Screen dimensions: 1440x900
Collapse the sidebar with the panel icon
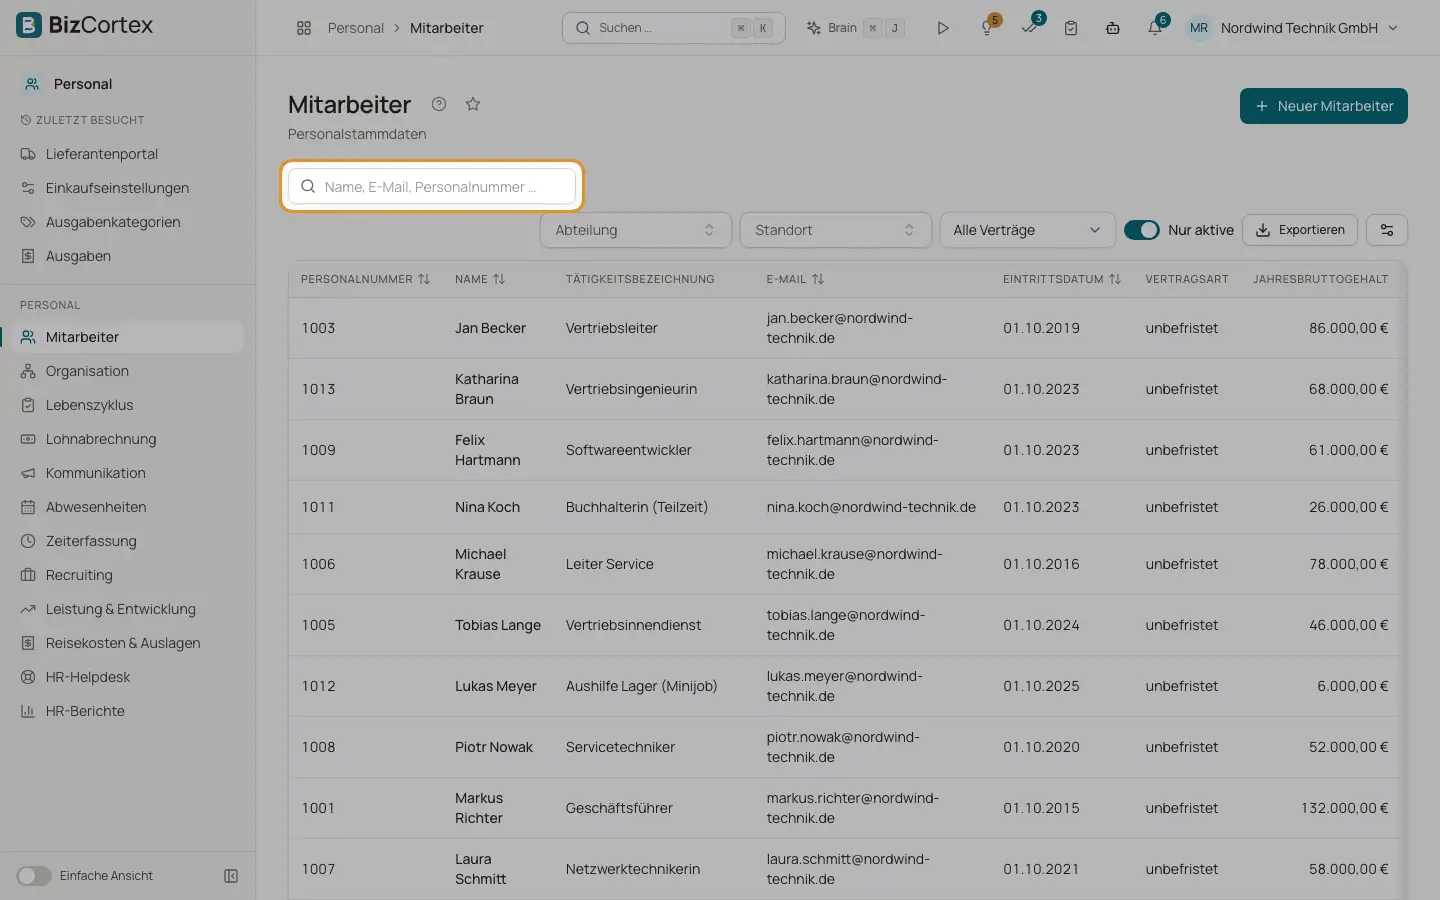(x=231, y=876)
